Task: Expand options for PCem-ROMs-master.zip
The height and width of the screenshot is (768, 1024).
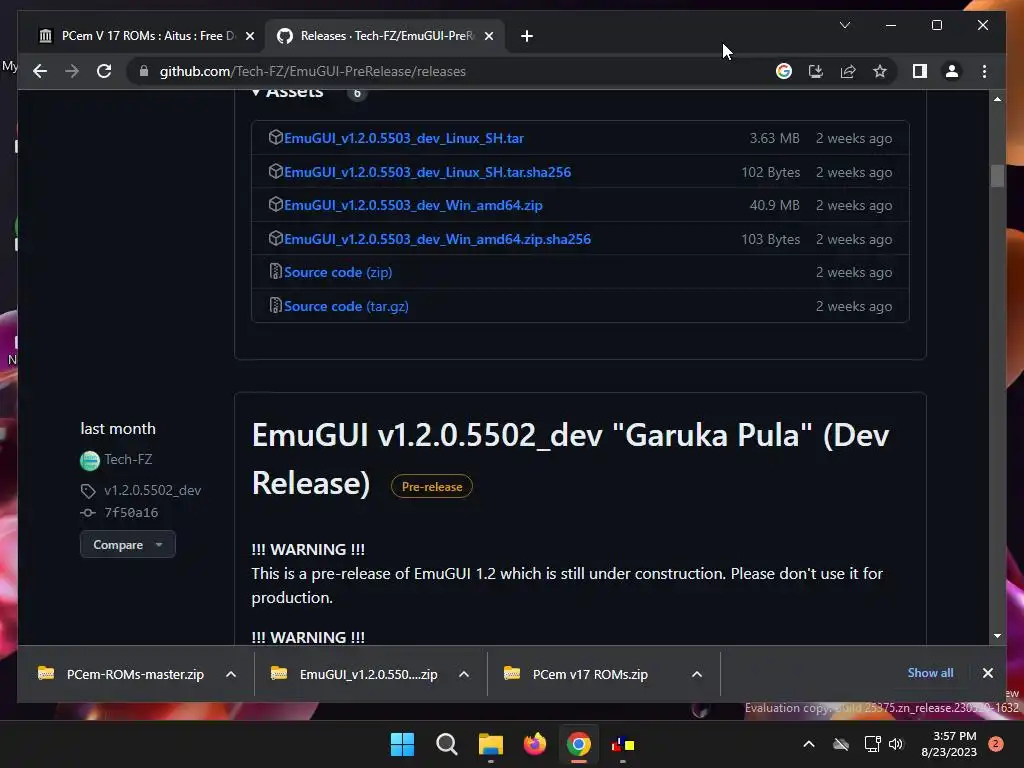Action: [x=231, y=674]
